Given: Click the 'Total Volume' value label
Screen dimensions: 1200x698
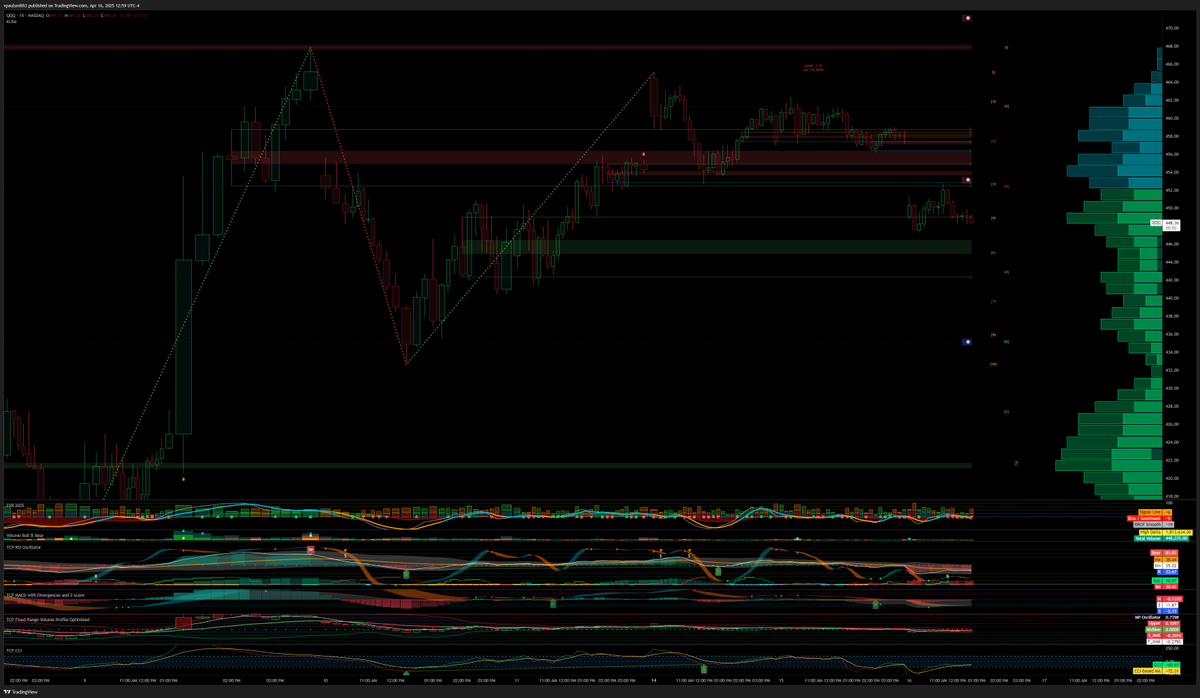Looking at the screenshot, I should [1161, 539].
